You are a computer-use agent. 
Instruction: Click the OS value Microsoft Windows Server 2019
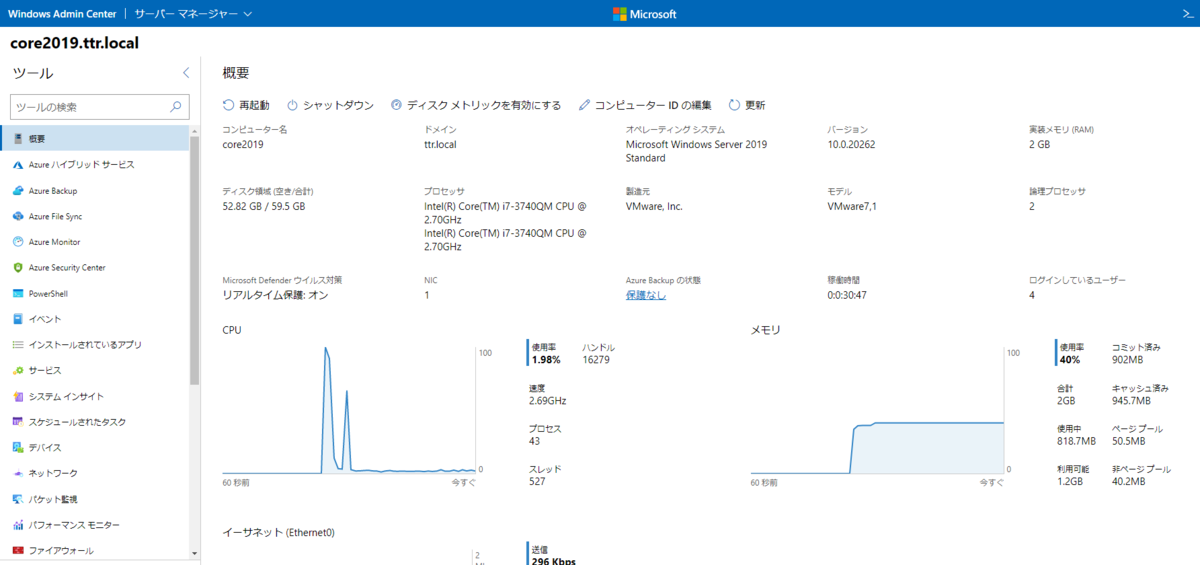pos(696,151)
